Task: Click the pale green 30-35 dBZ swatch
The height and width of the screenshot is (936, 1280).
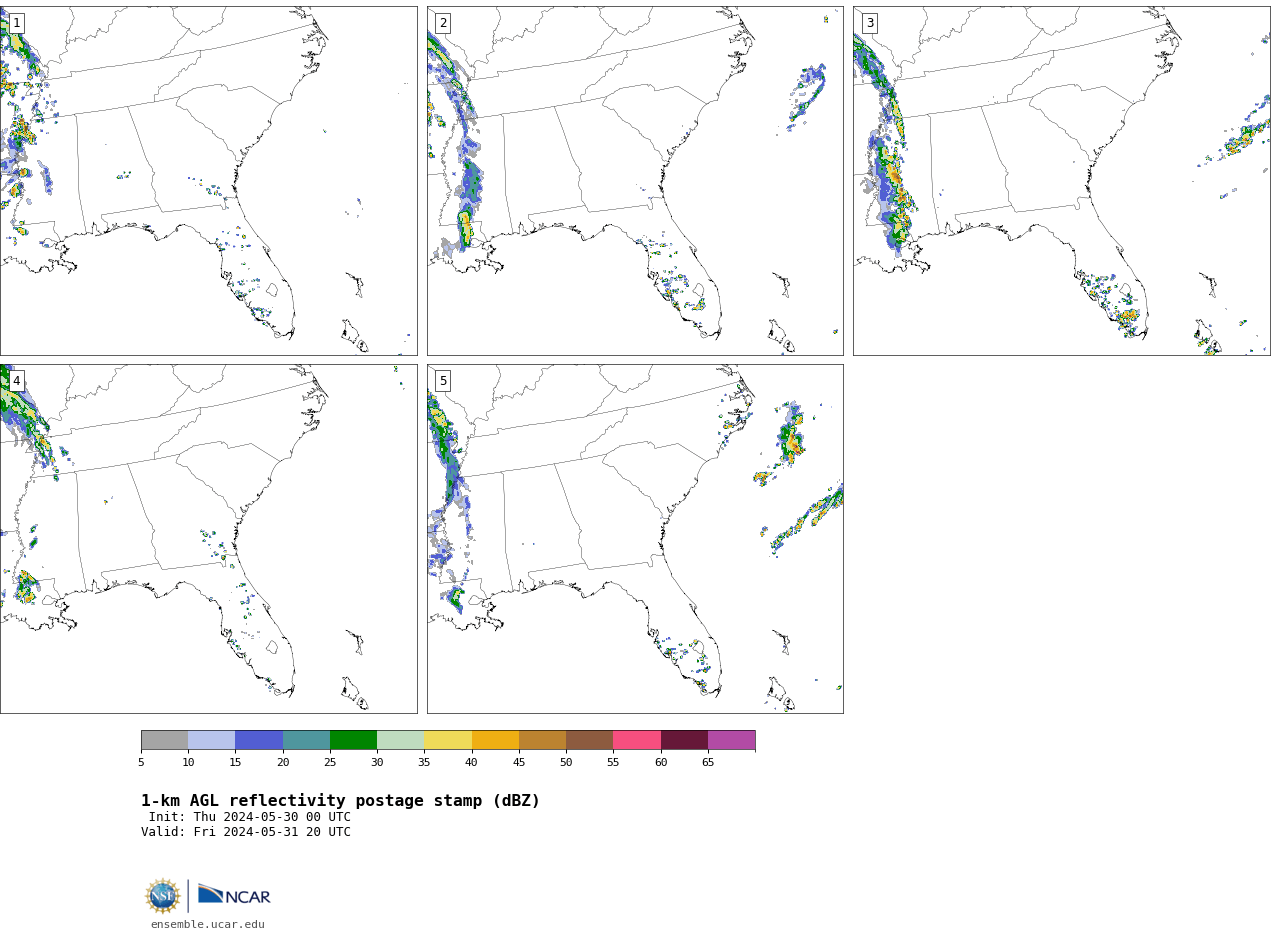Action: (x=400, y=740)
